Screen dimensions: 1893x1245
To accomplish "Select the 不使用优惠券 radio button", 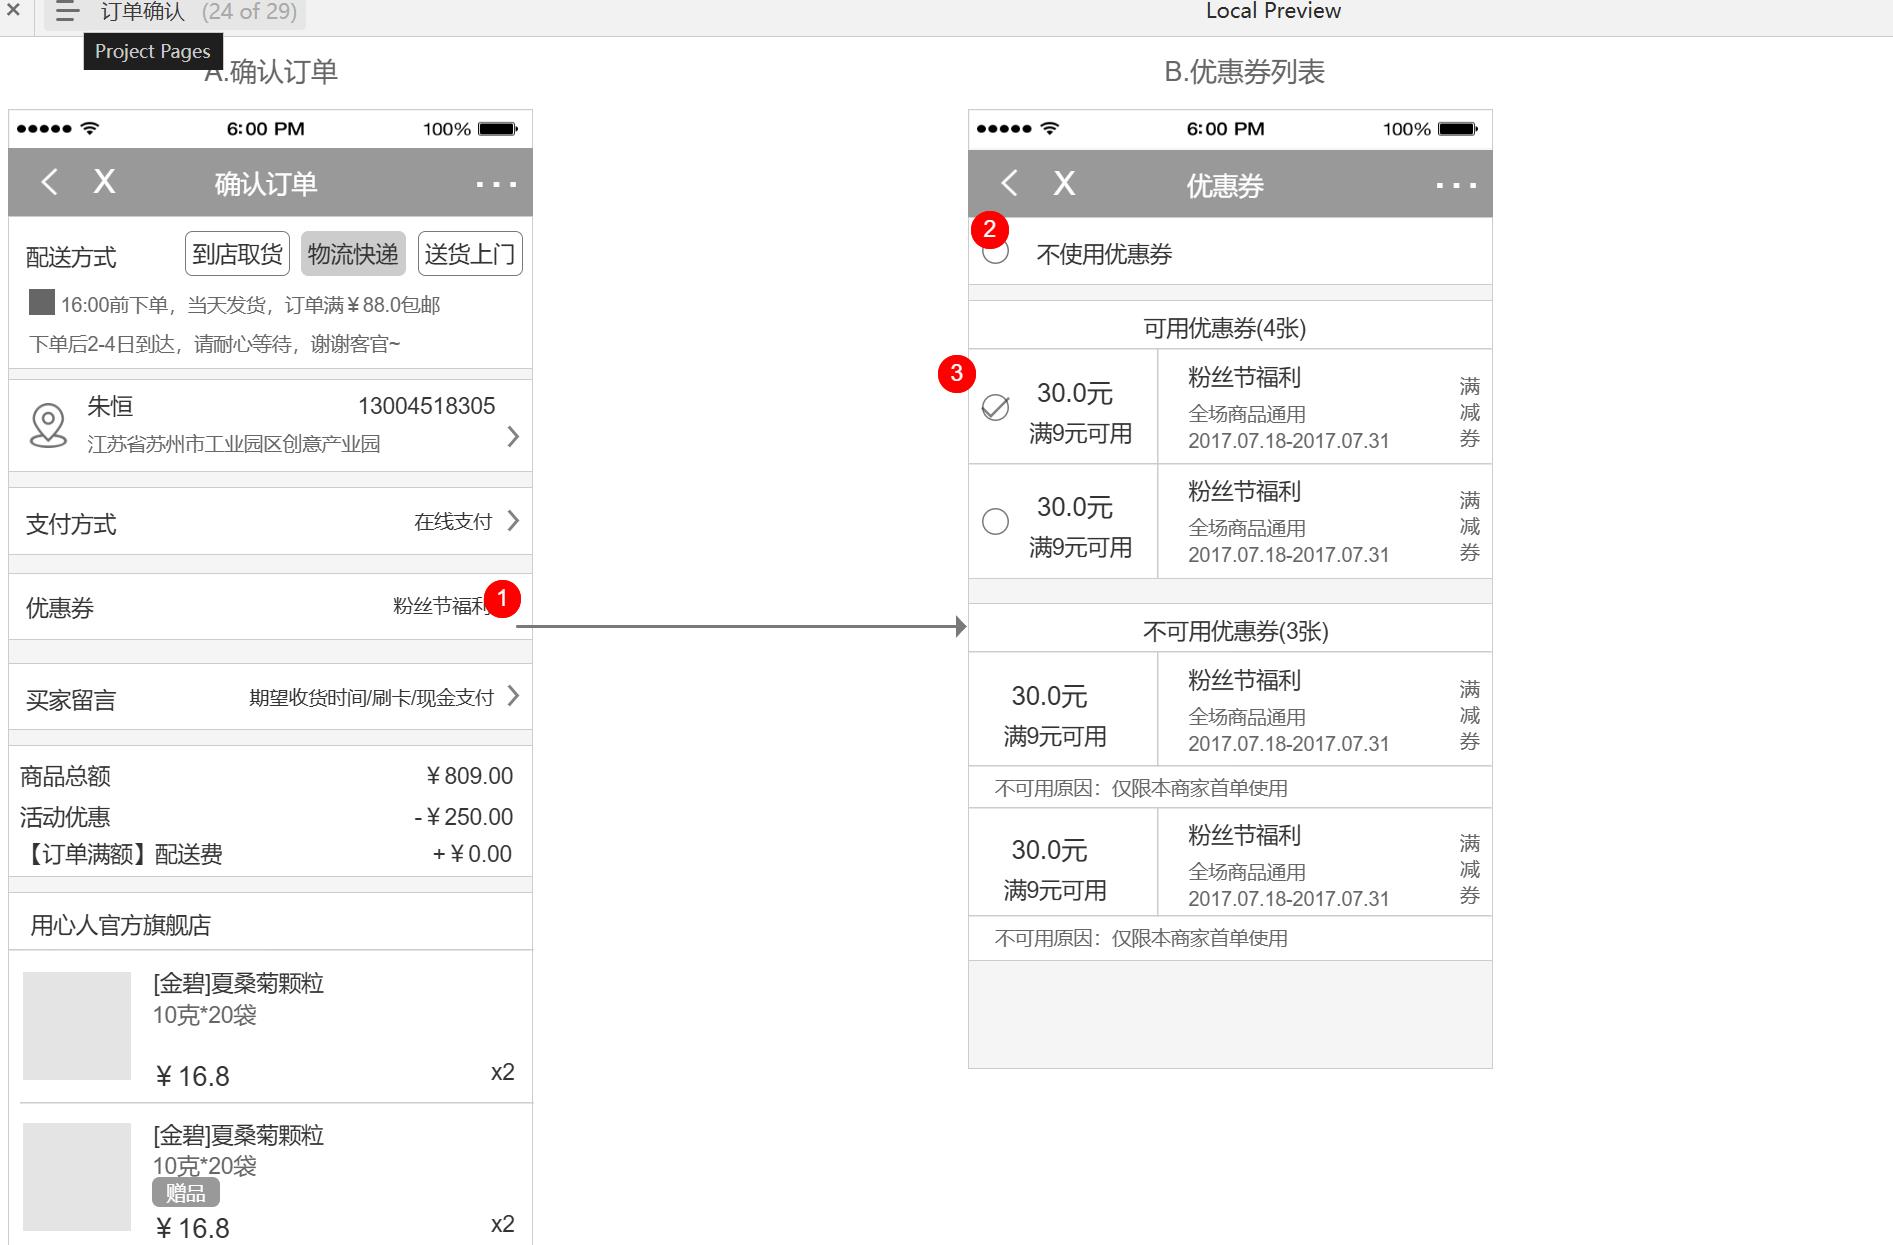I will coord(995,251).
